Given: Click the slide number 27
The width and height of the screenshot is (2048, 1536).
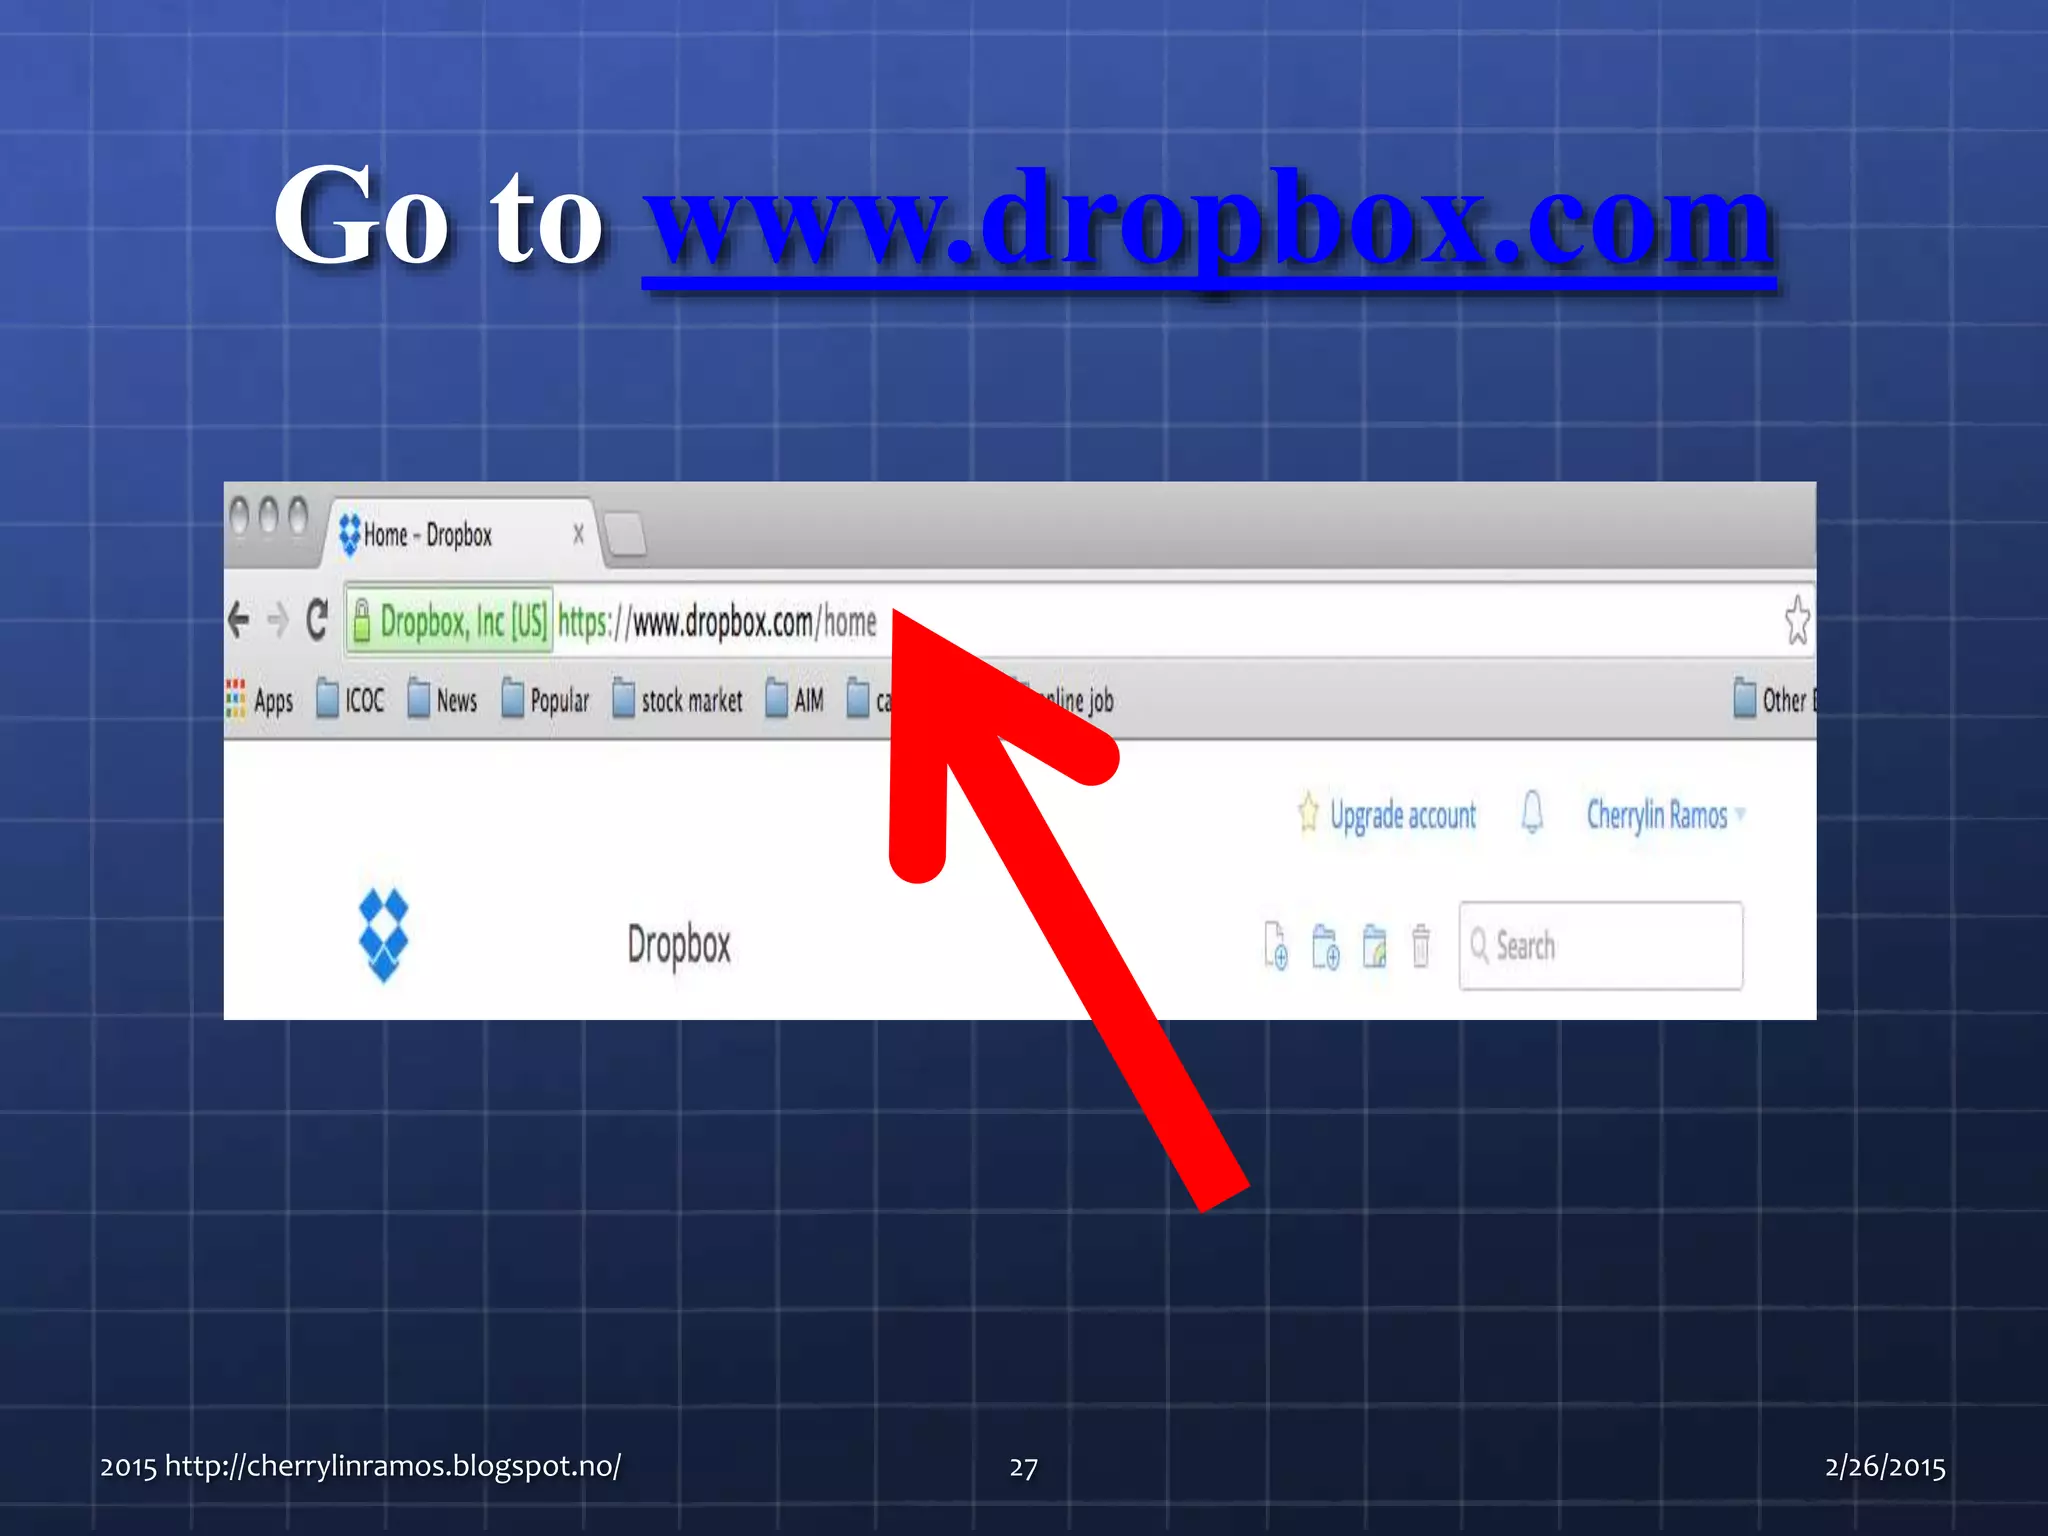Looking at the screenshot, I should [x=1024, y=1468].
